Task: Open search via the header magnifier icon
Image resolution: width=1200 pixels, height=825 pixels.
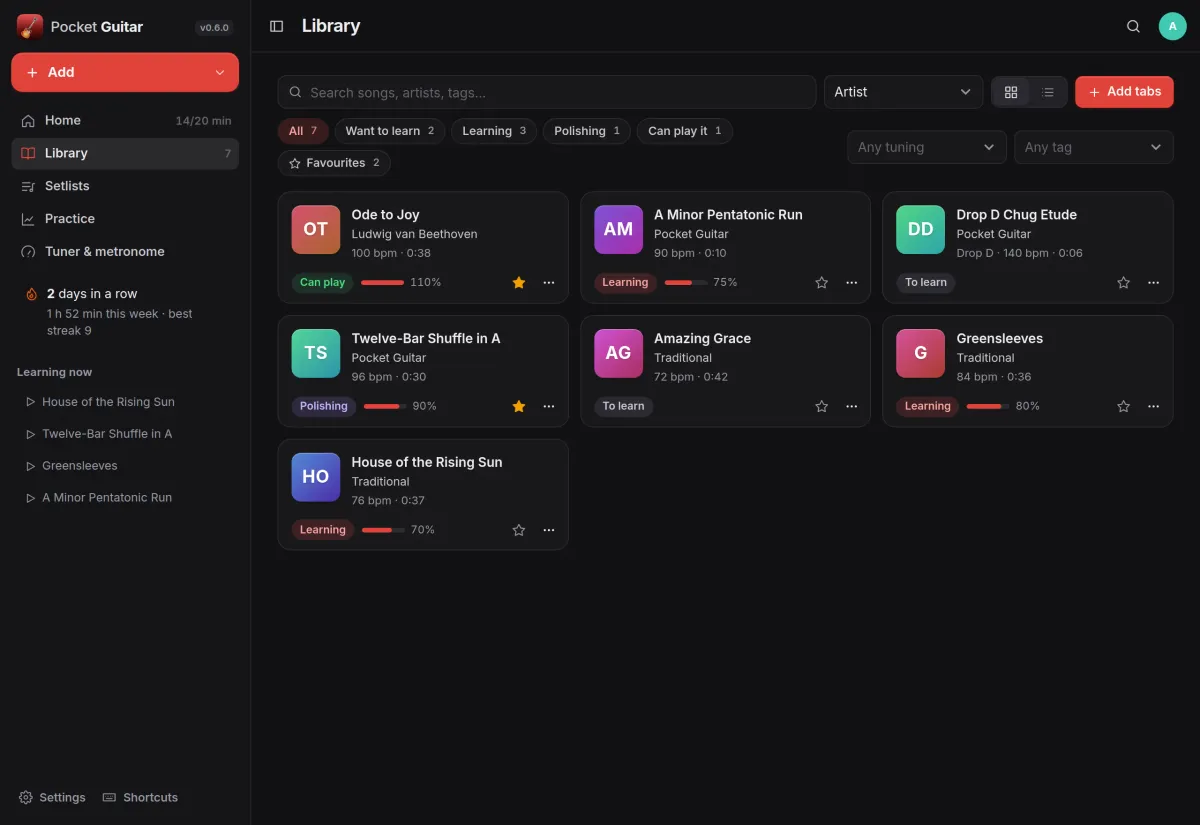Action: click(1133, 26)
